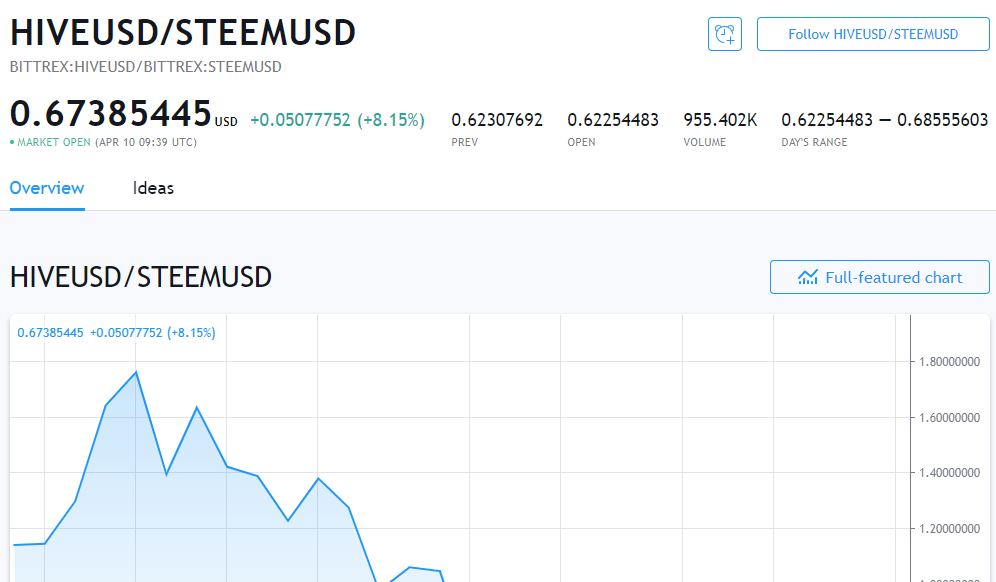996x582 pixels.
Task: Click the current price 0.67385445
Action: click(x=111, y=114)
